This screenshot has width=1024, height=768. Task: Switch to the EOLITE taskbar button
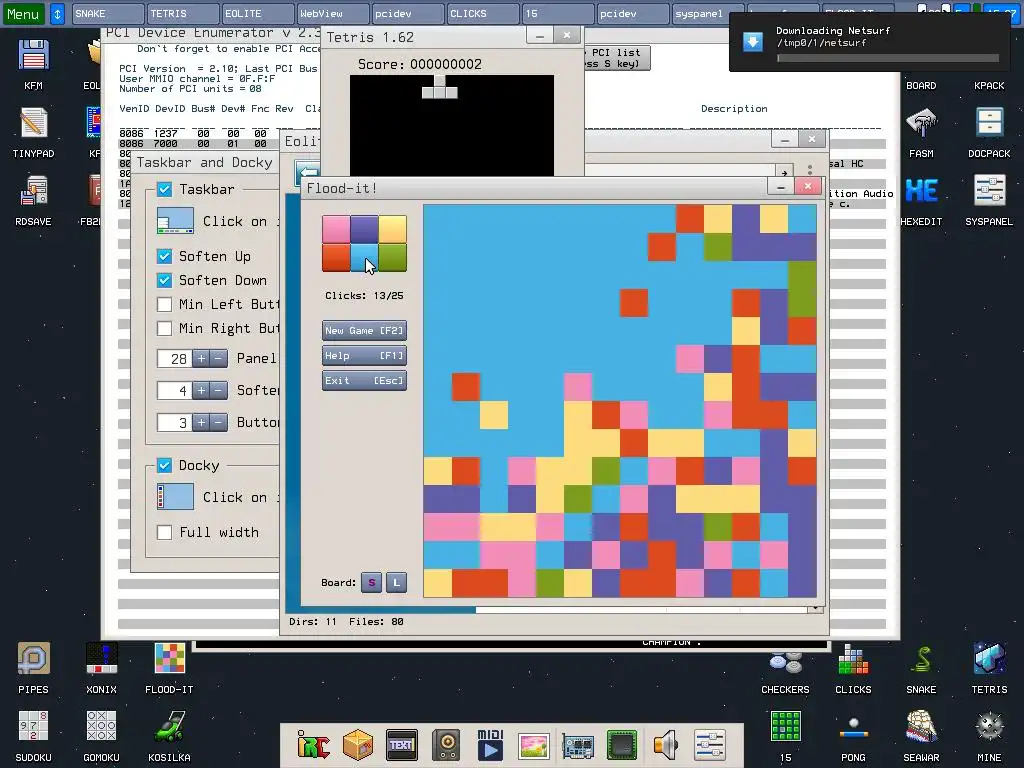click(257, 14)
